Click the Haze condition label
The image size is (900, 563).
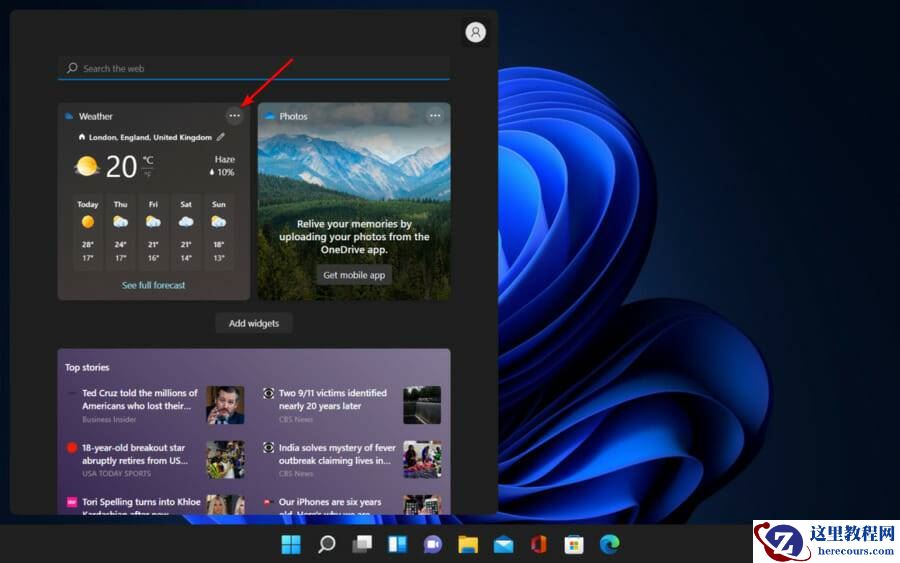click(x=224, y=159)
